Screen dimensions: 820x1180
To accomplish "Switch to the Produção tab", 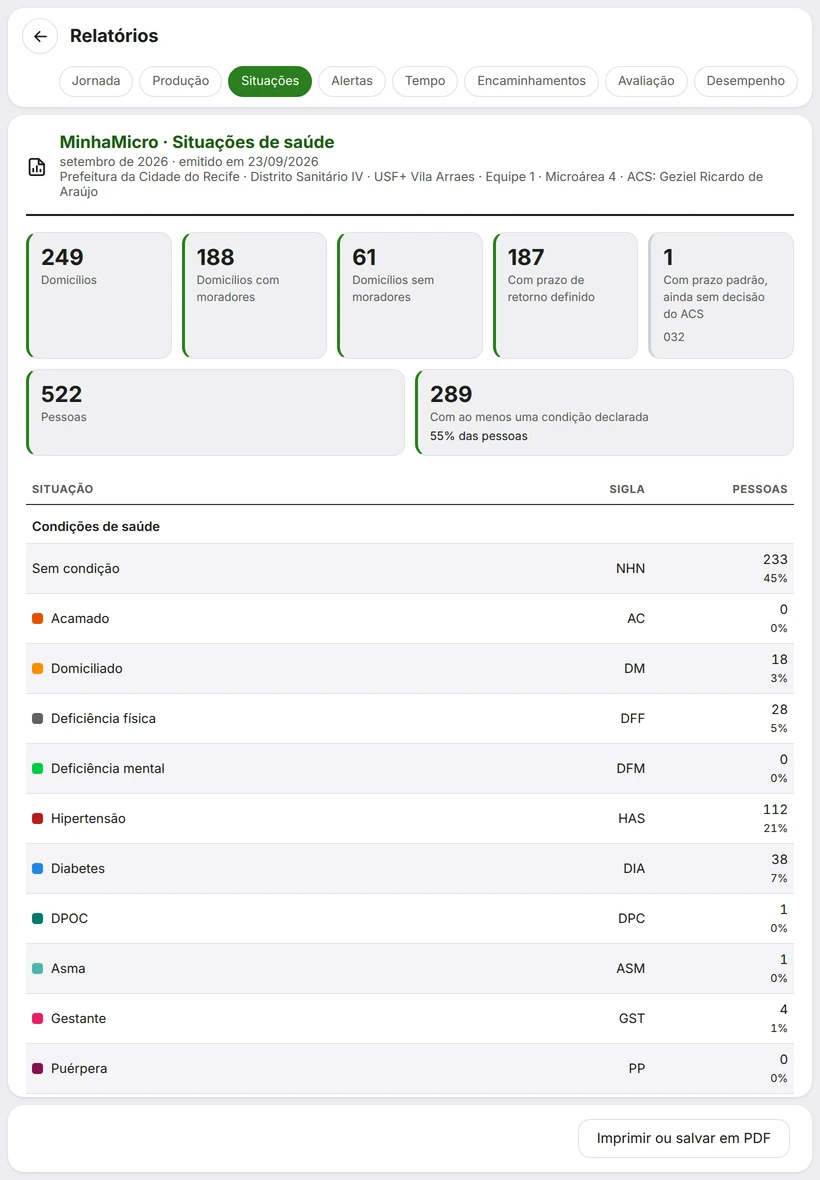I will [x=181, y=81].
